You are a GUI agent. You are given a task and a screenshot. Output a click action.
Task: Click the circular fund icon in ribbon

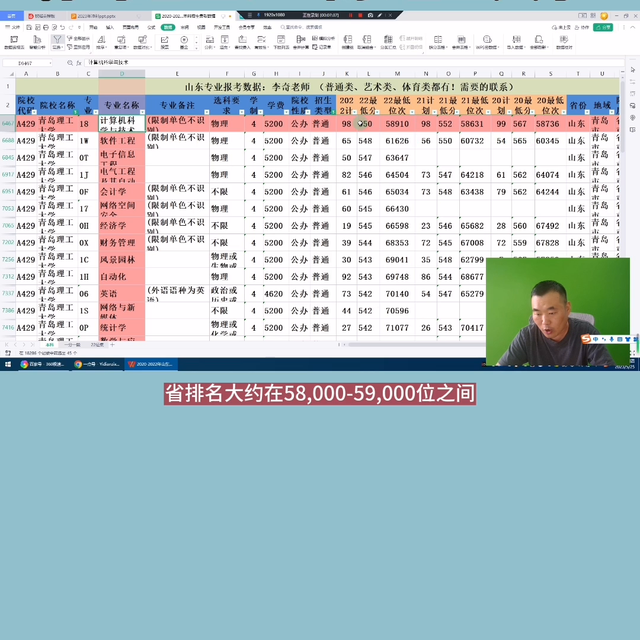[184, 40]
